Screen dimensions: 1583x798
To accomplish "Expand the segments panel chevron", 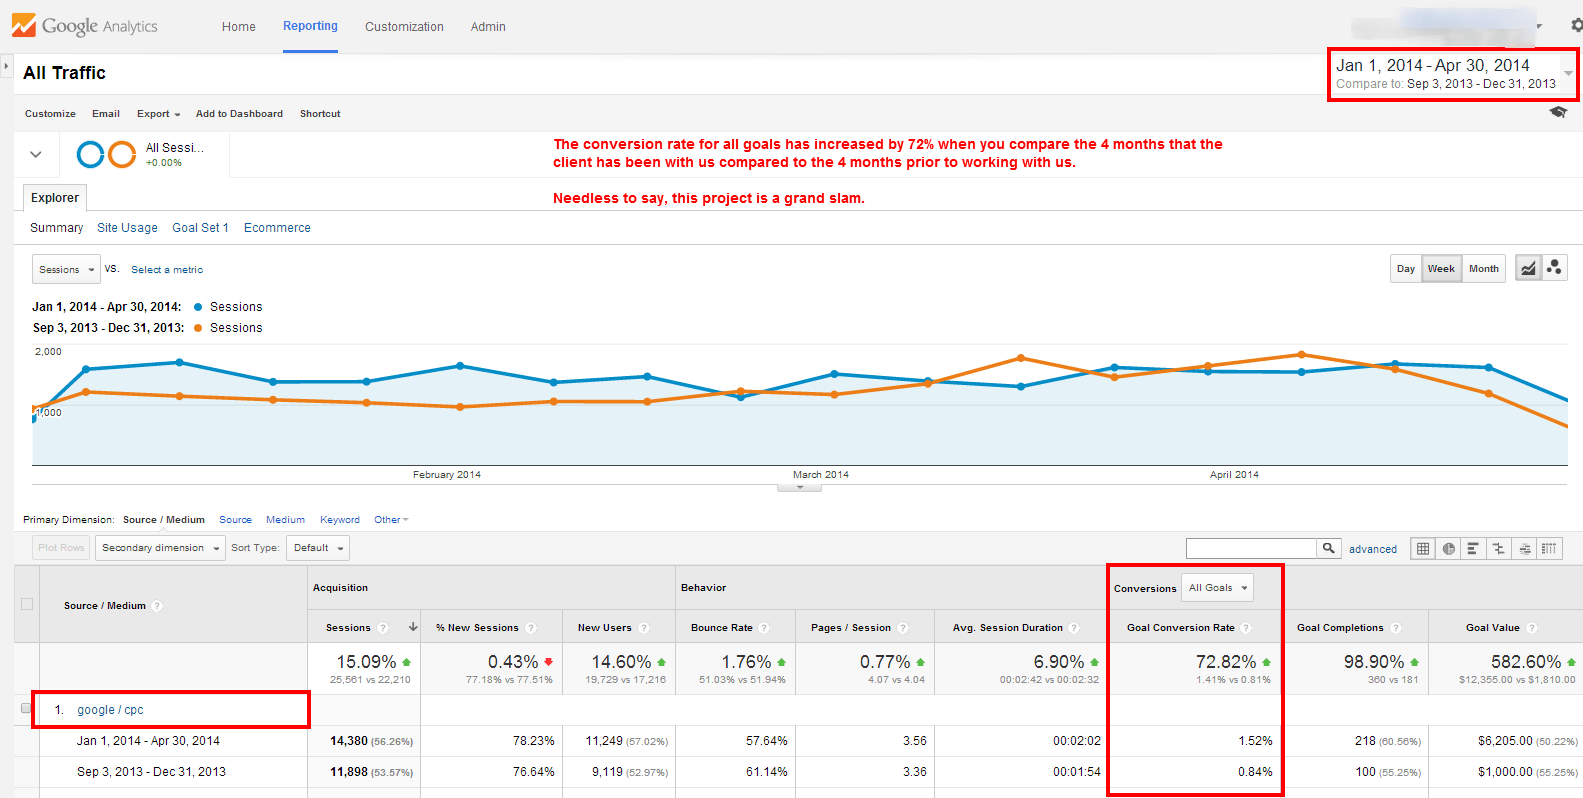I will coord(36,154).
